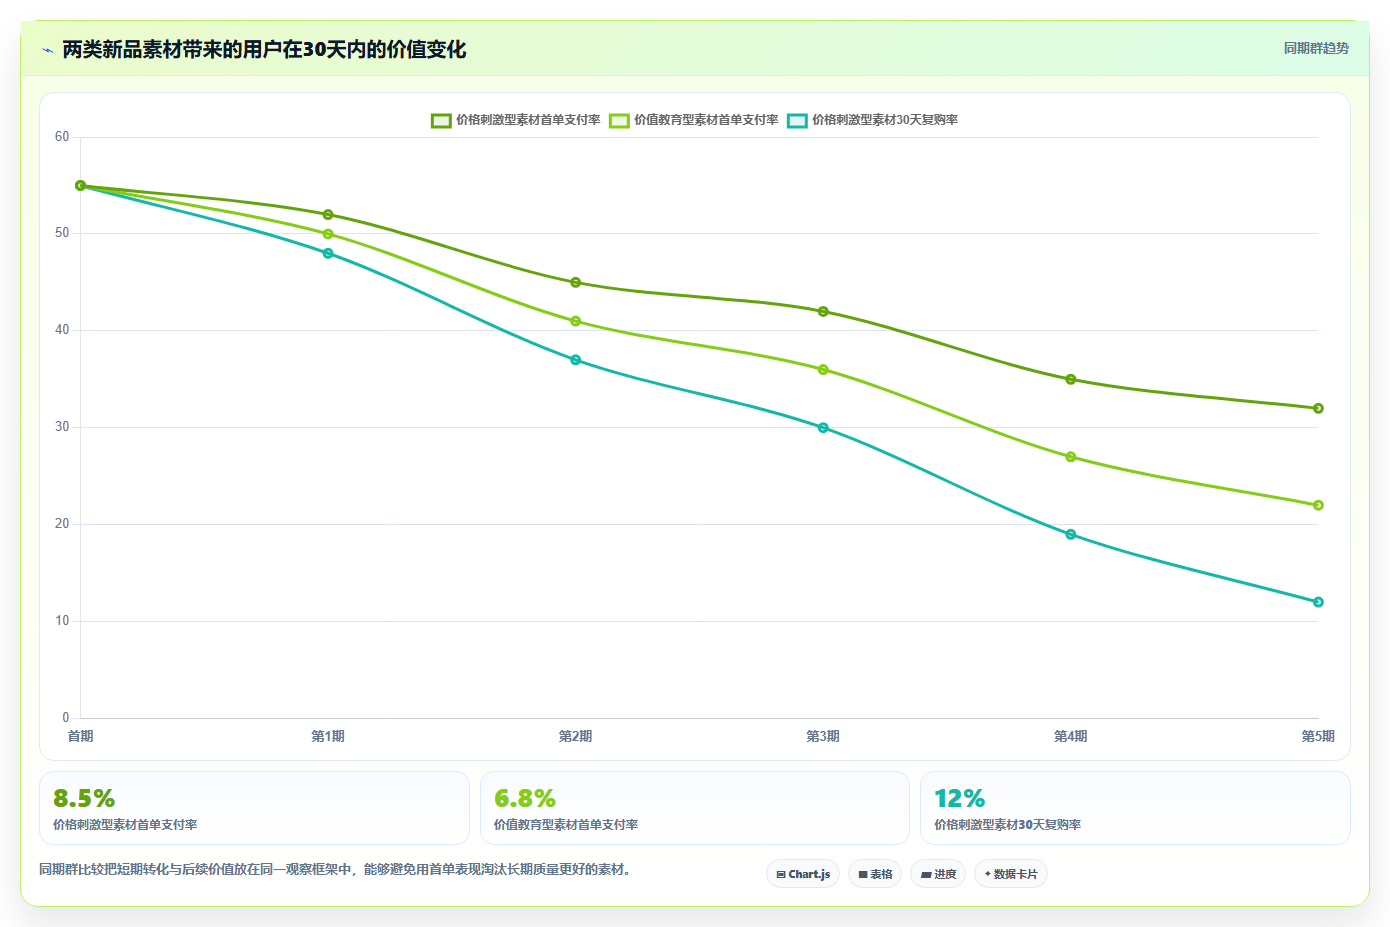Click the 12% card caption 价格刺激型素材30天复购率
This screenshot has height=927, width=1390.
(1007, 825)
